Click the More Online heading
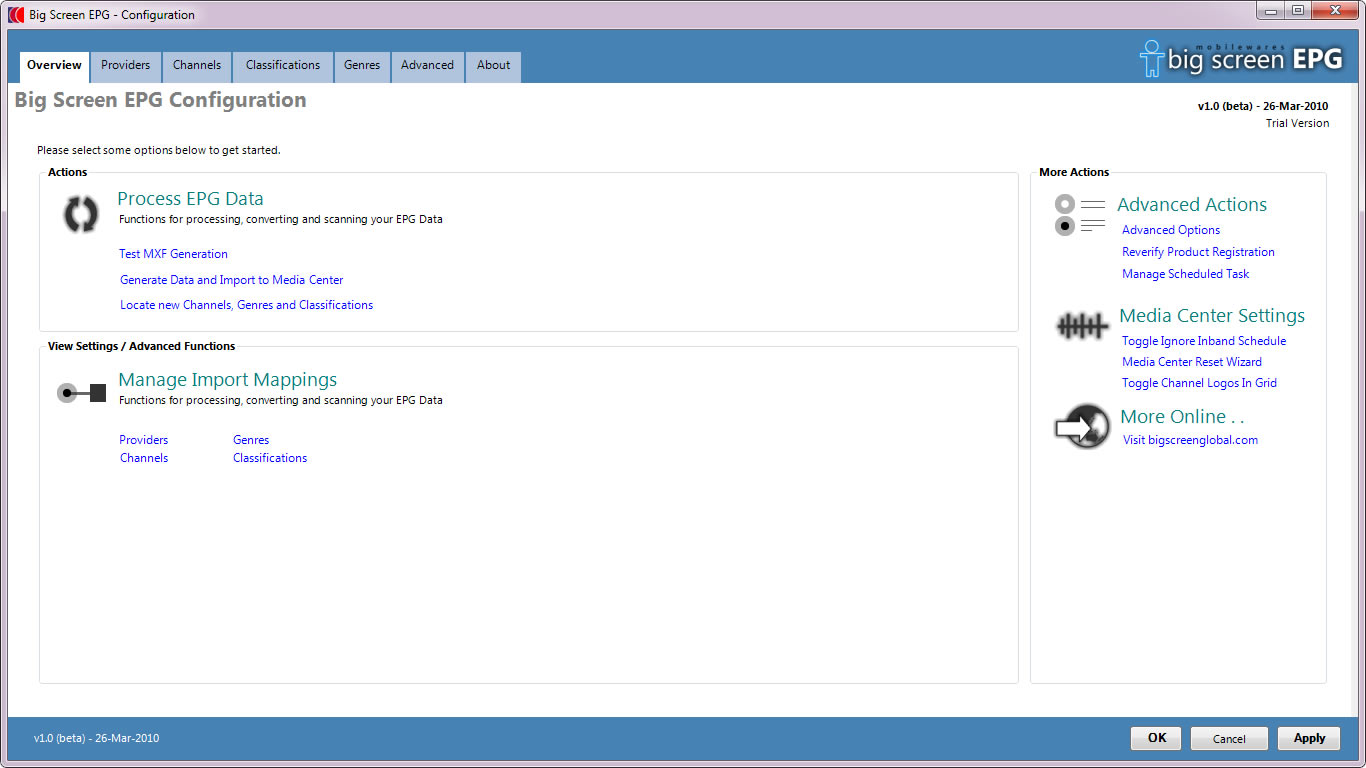 (x=1182, y=417)
